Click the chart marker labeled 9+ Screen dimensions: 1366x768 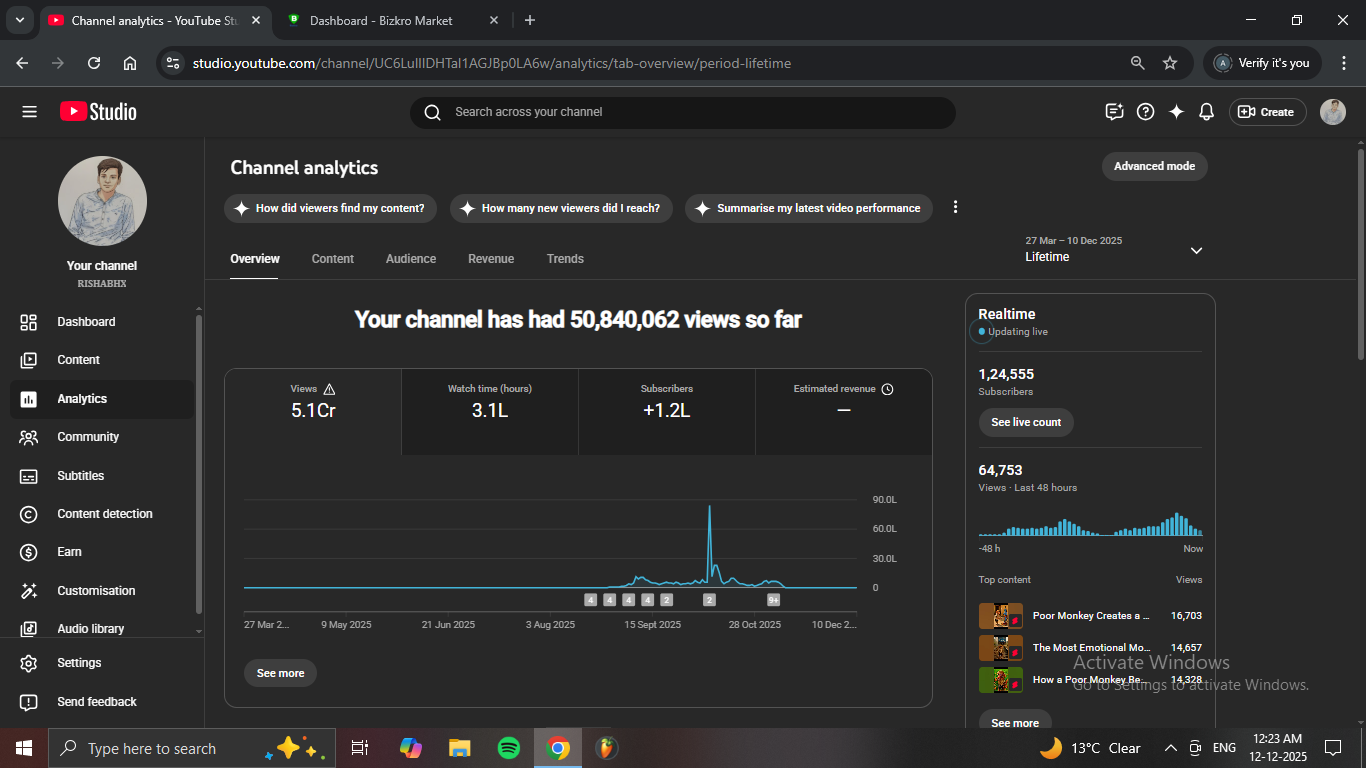[x=773, y=600]
